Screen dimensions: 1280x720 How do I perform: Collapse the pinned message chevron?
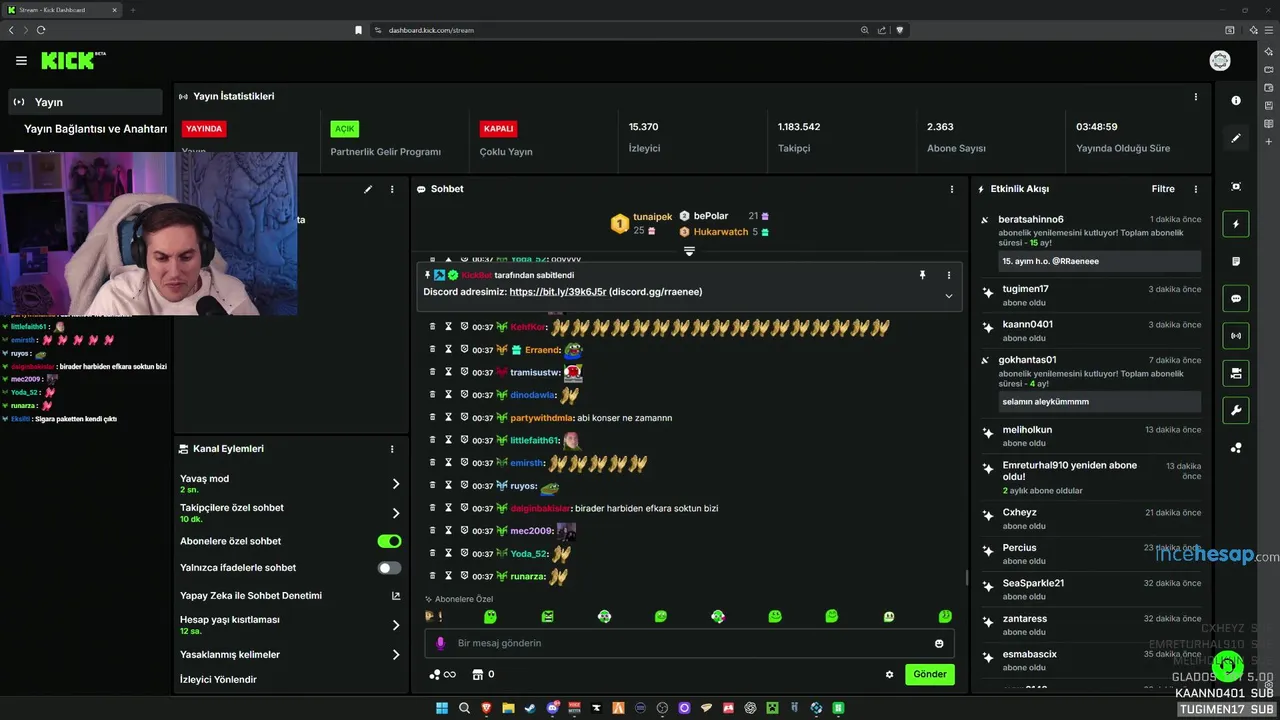click(x=949, y=296)
